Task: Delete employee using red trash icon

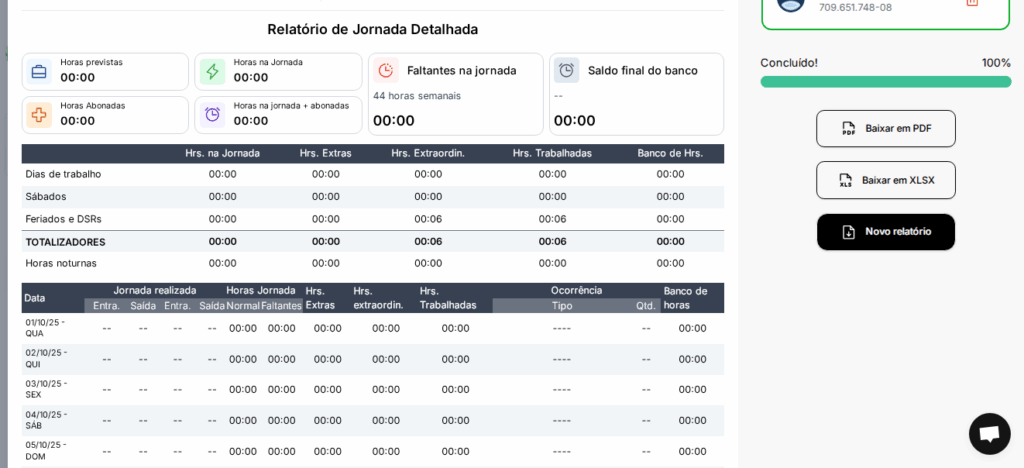Action: point(972,3)
